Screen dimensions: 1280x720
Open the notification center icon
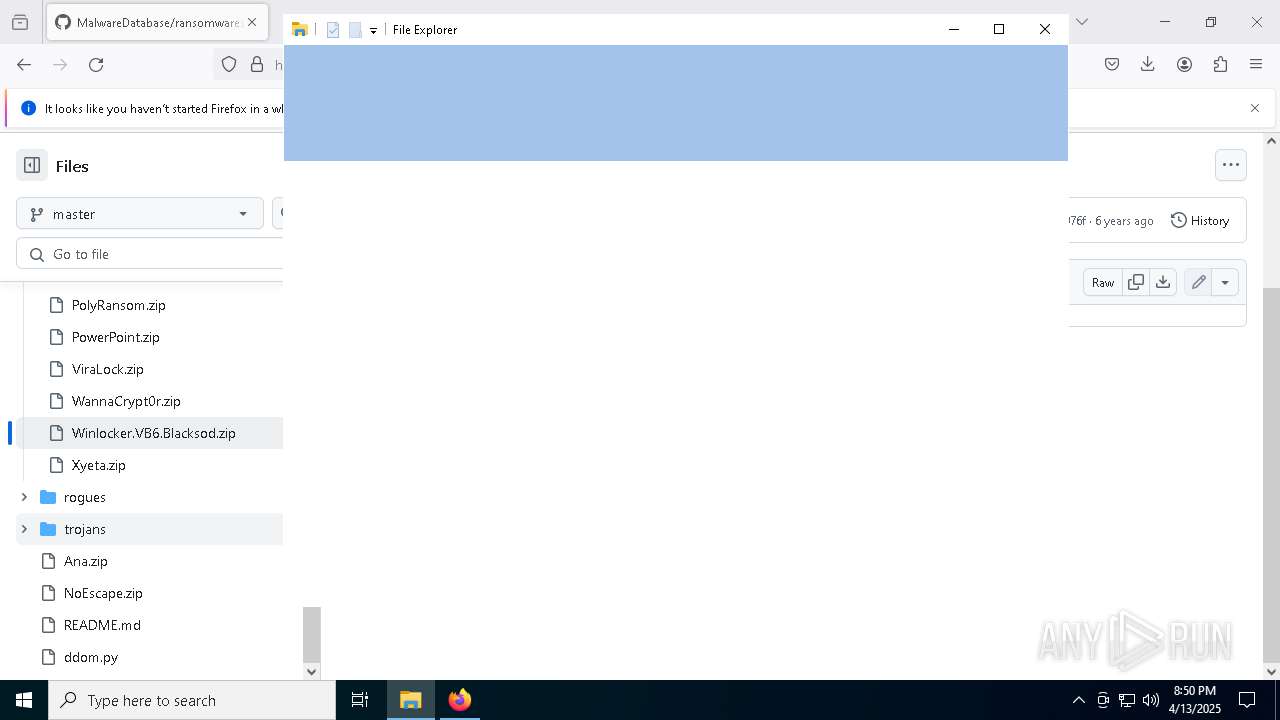tap(1247, 700)
